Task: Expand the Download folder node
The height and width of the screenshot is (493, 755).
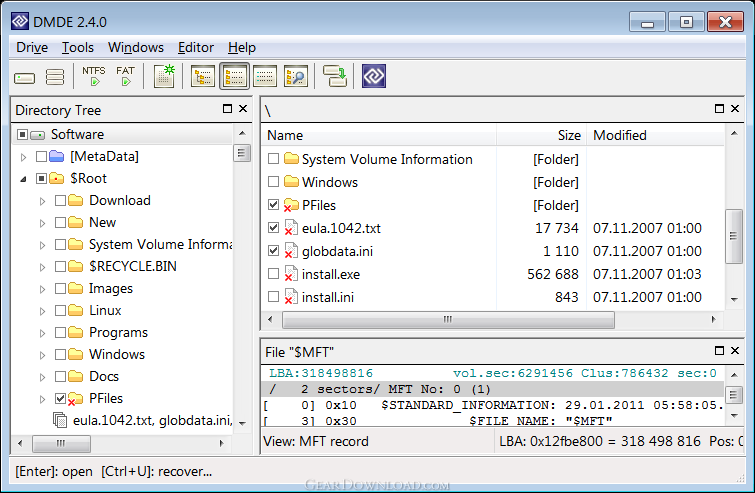Action: pos(42,201)
